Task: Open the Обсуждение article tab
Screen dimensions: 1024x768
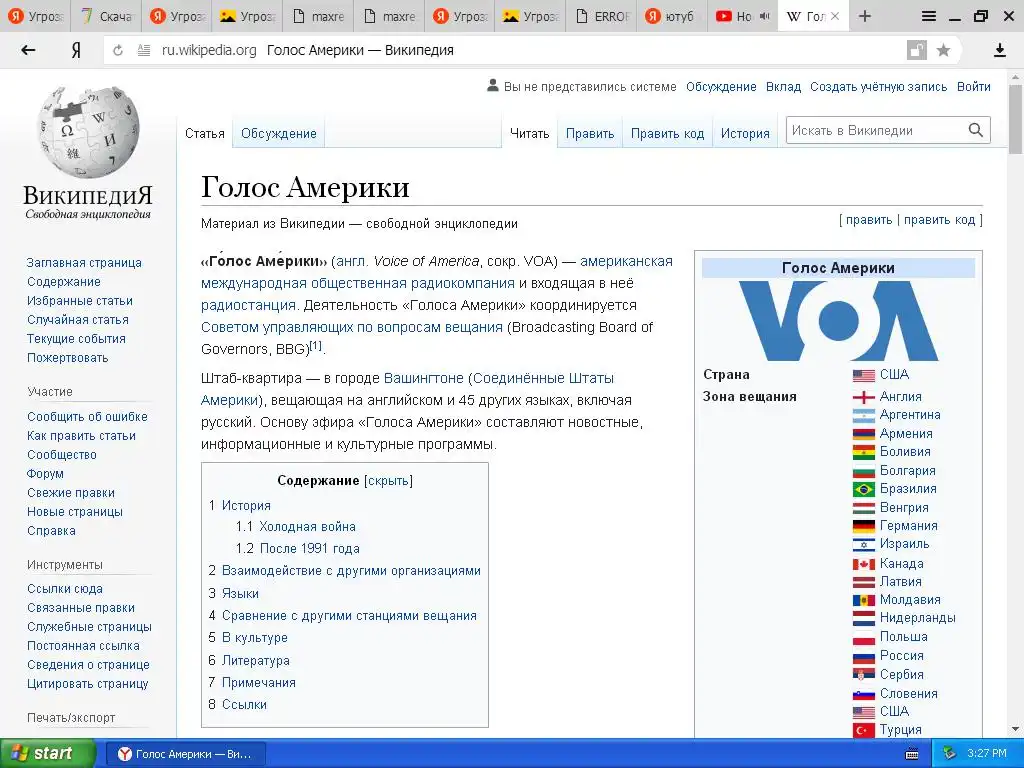Action: pyautogui.click(x=278, y=133)
